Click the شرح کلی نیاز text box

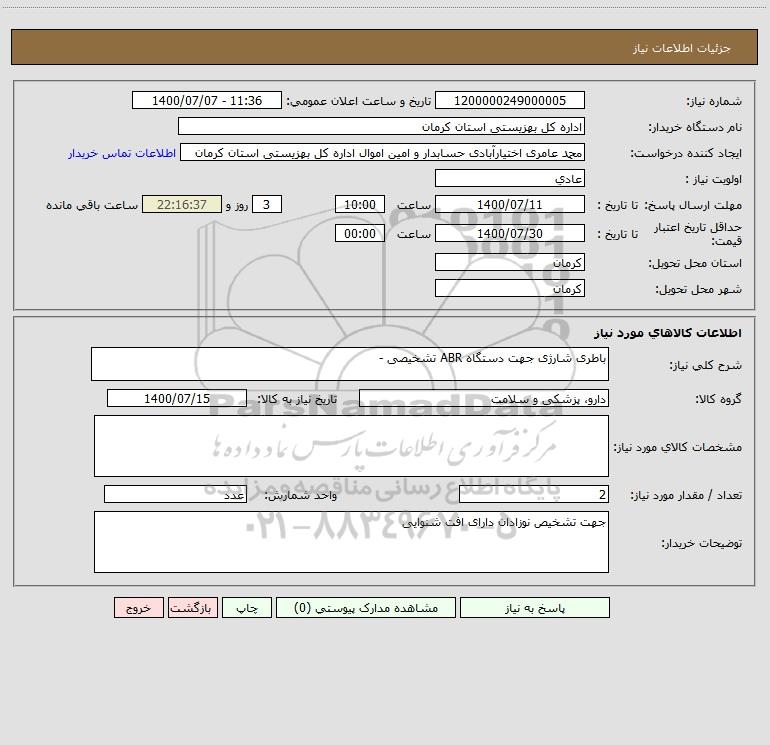350,364
